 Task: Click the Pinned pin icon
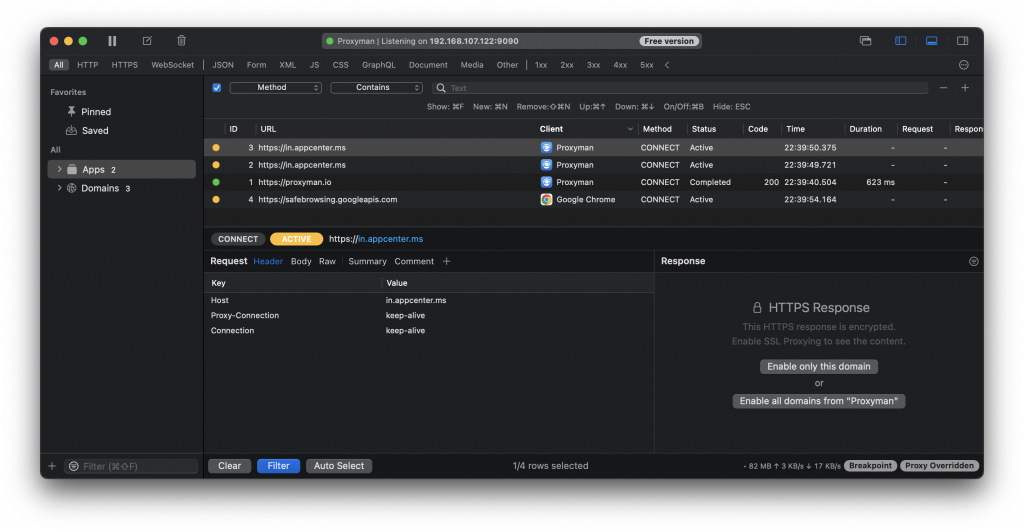(x=72, y=112)
